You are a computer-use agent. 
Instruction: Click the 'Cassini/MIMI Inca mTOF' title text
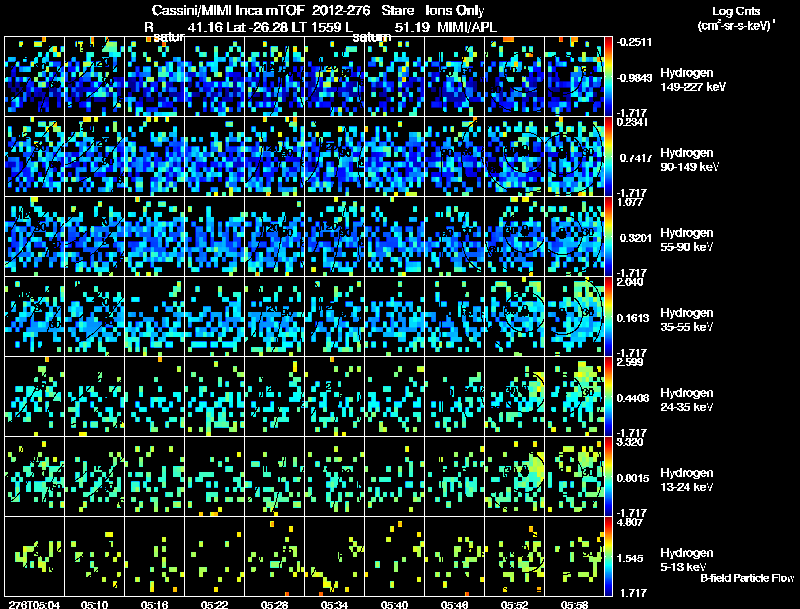228,11
